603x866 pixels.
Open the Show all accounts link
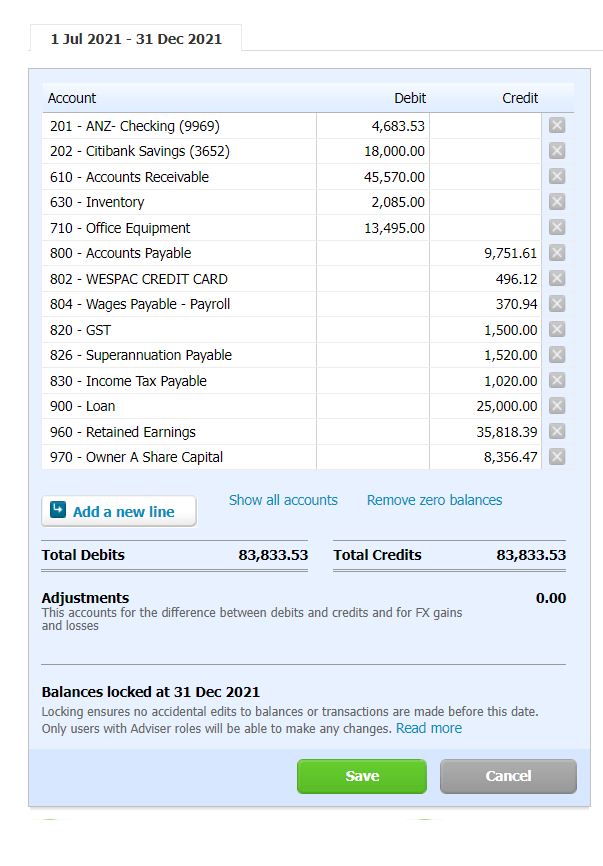pyautogui.click(x=283, y=500)
